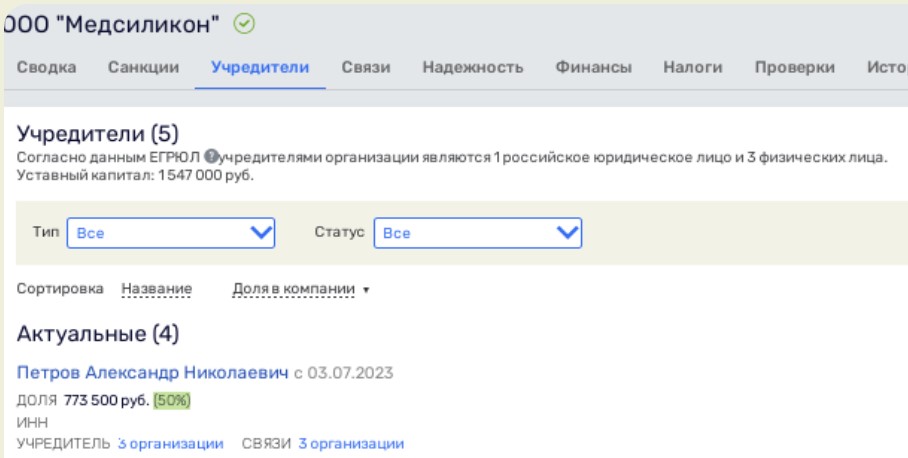Open the СВЯЗИ 3 организации link
The height and width of the screenshot is (458, 908).
(x=350, y=443)
